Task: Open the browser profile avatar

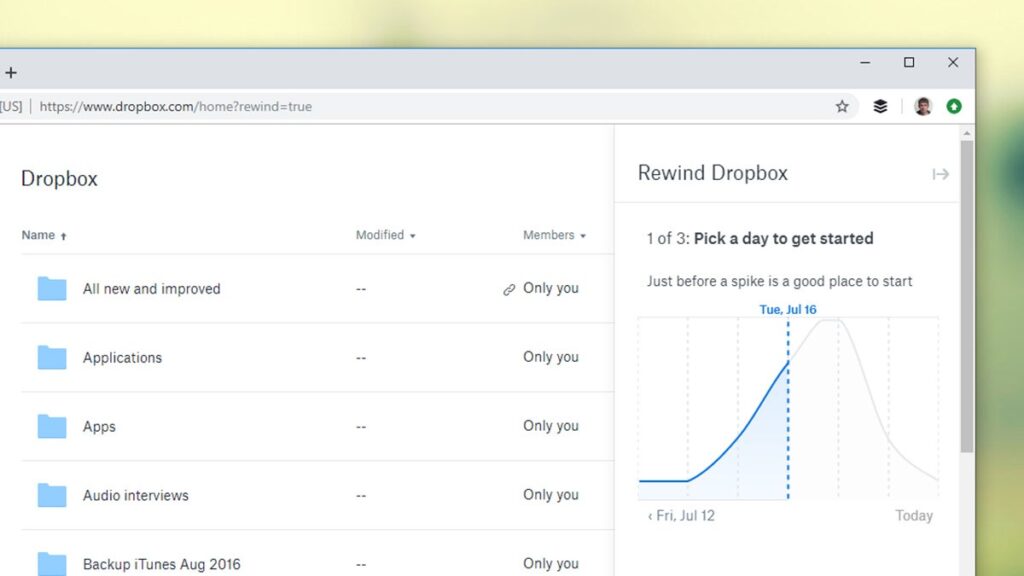Action: point(923,106)
